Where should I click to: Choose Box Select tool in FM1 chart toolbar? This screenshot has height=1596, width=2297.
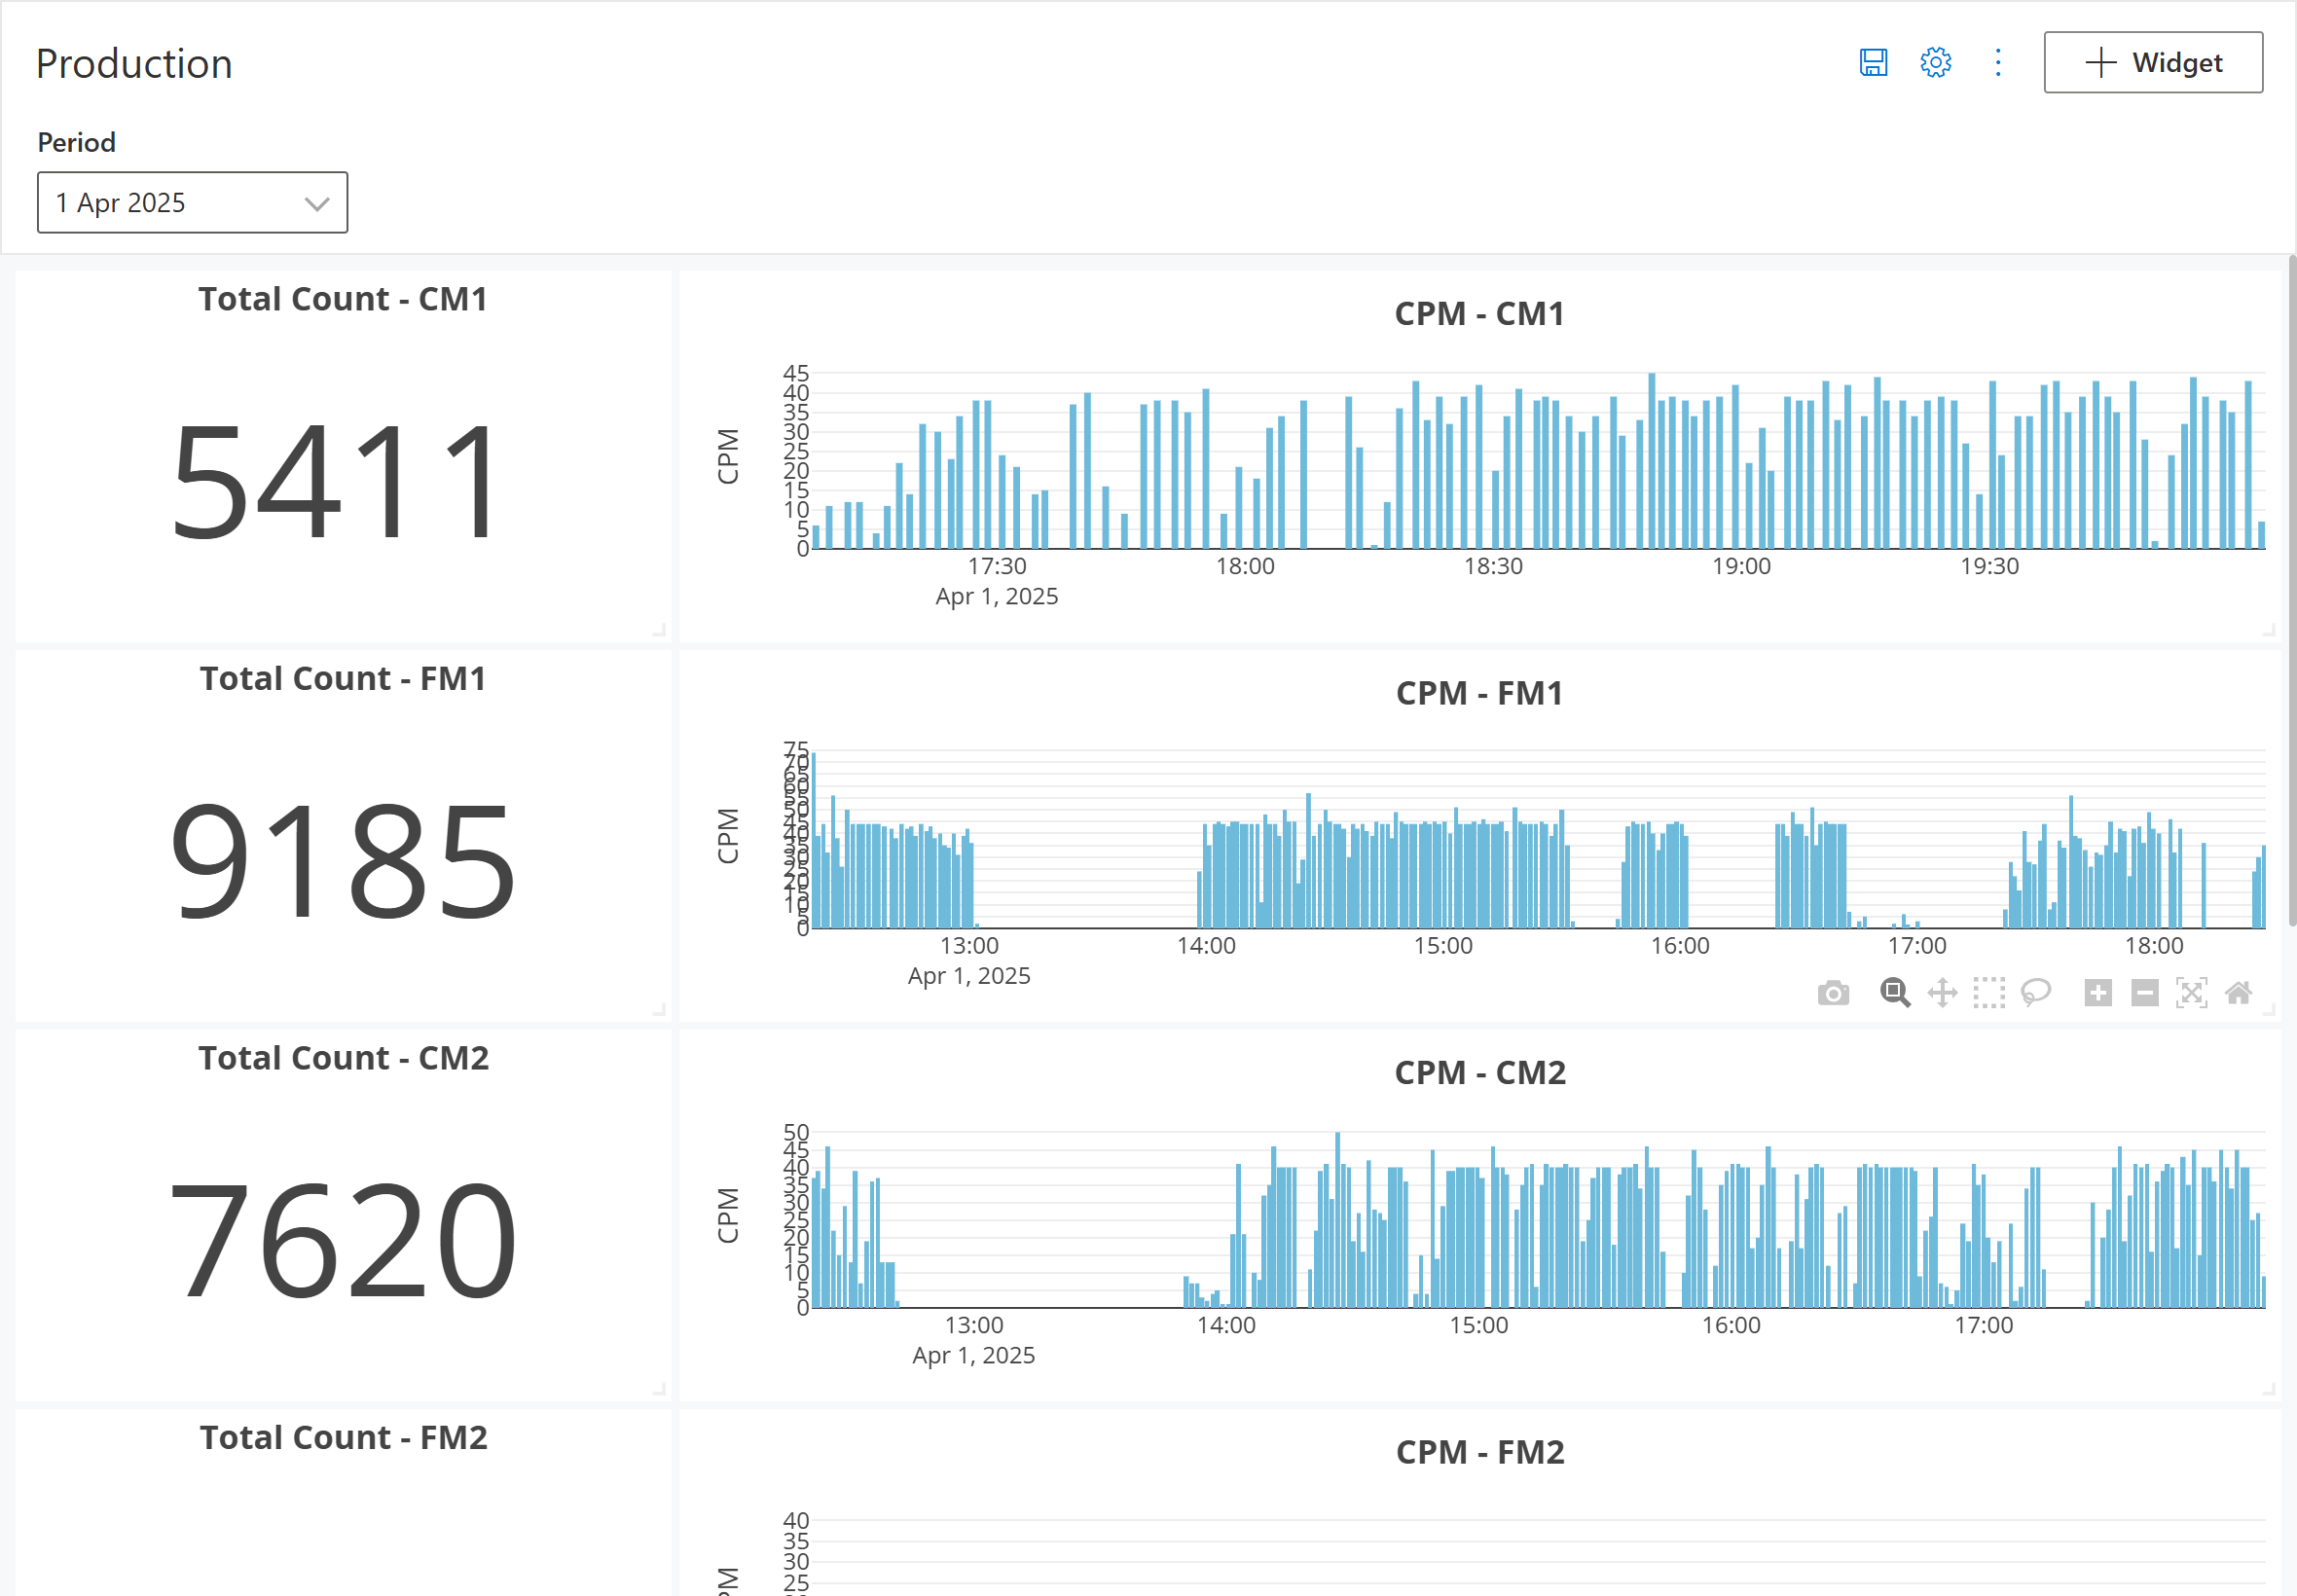(1988, 993)
